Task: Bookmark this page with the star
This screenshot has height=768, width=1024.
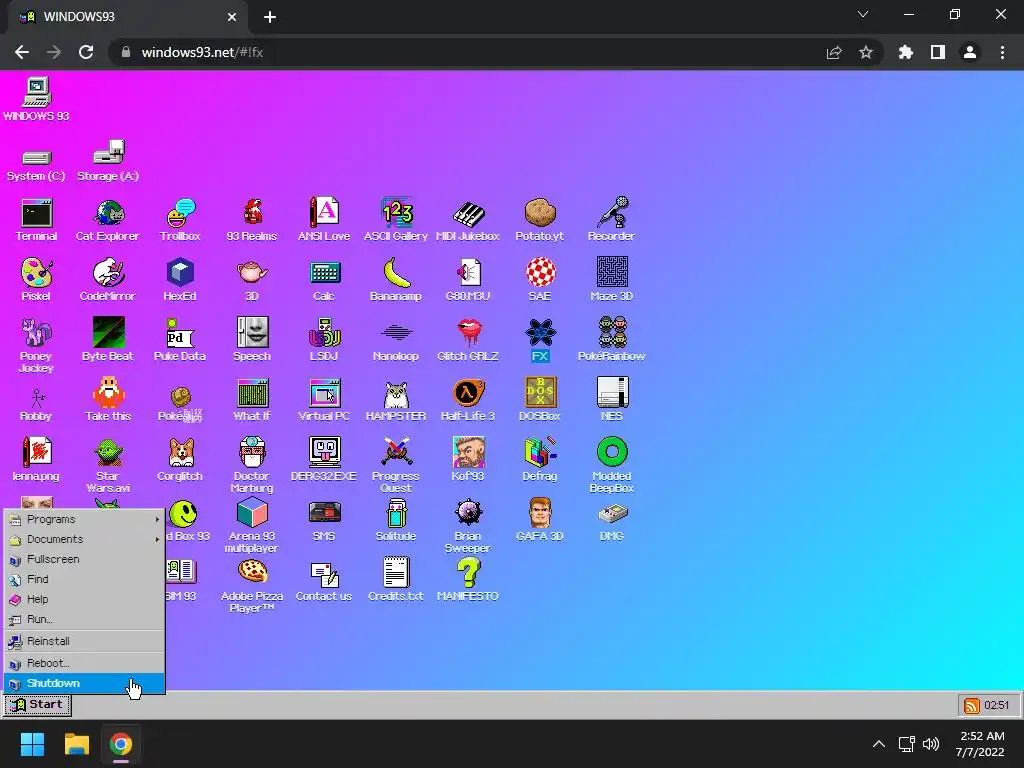Action: (866, 52)
